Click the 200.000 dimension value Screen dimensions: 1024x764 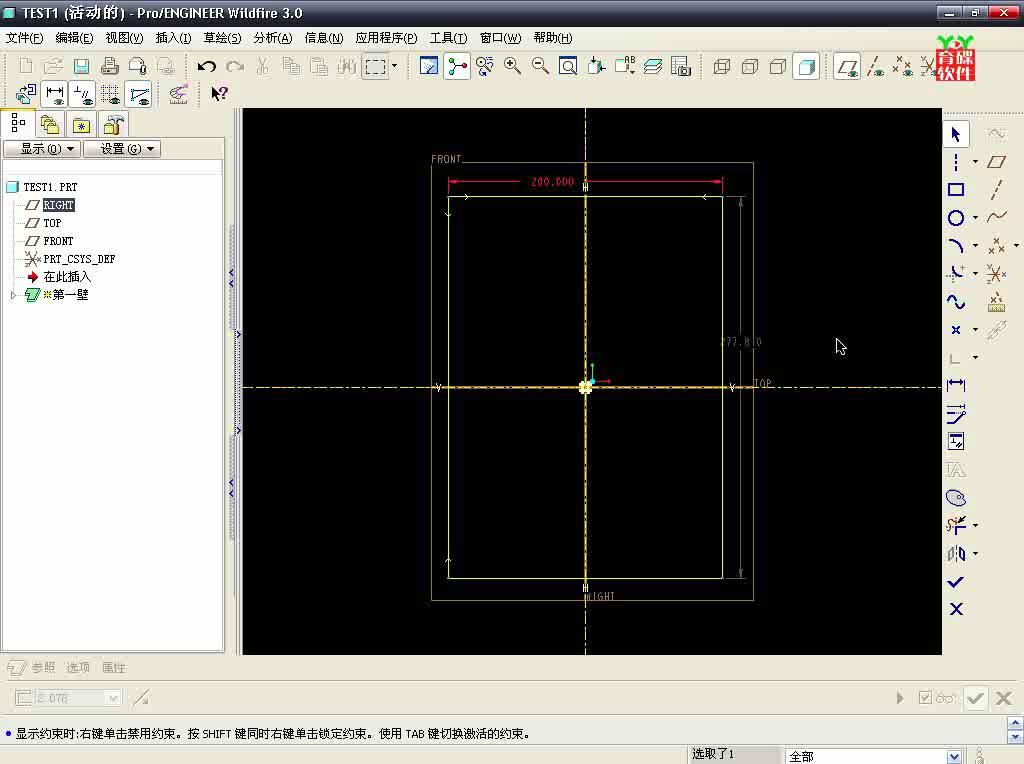[552, 182]
